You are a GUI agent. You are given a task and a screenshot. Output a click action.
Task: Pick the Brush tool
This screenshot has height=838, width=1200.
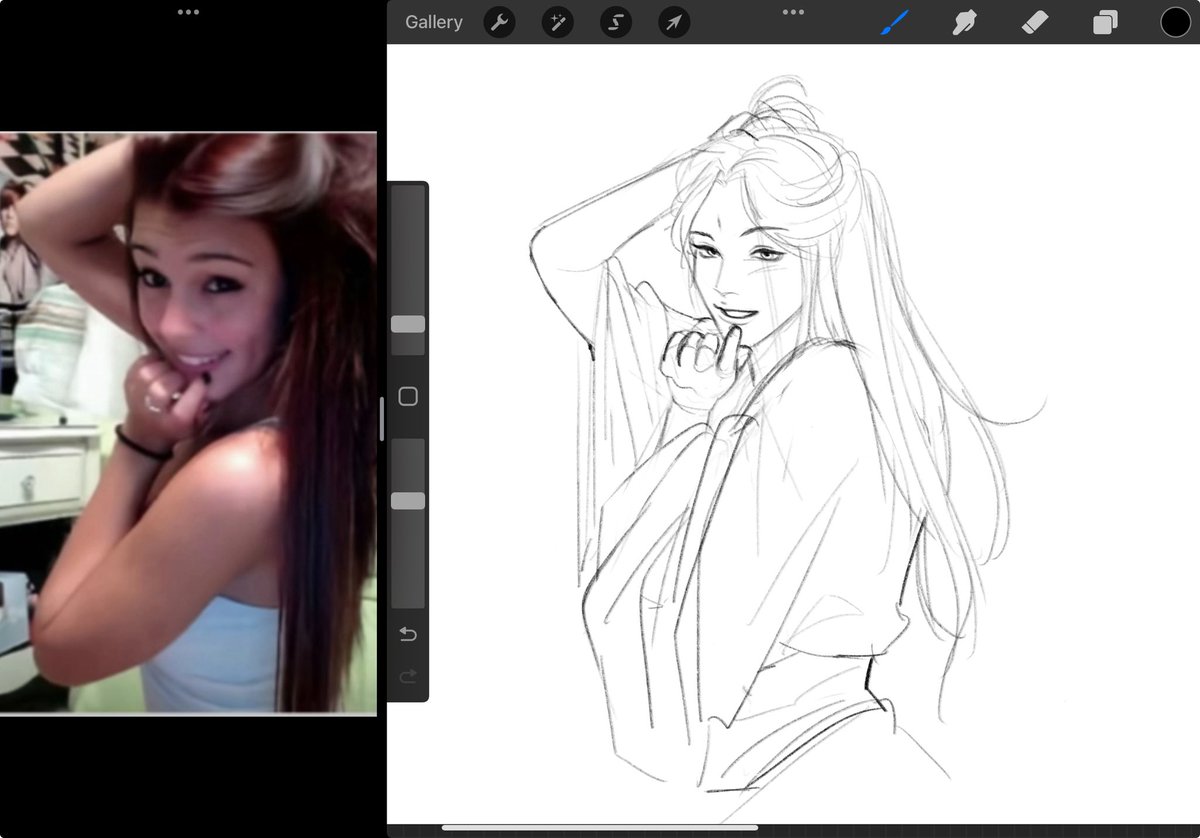click(x=895, y=21)
